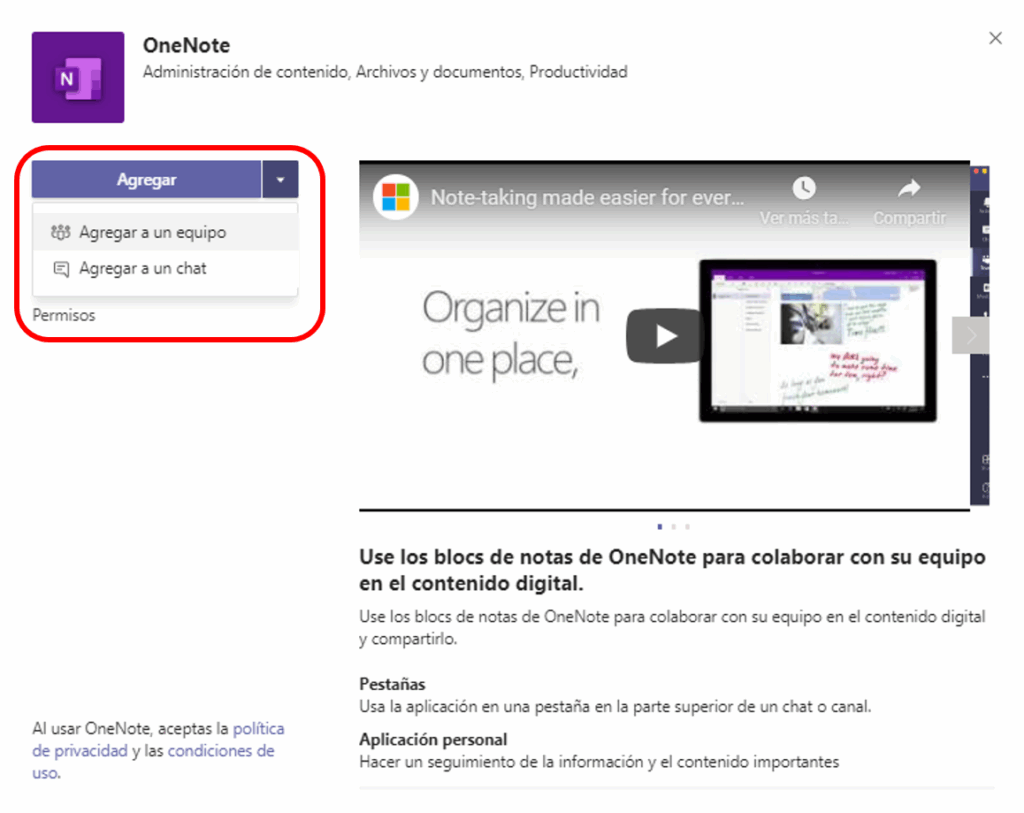1024x813 pixels.
Task: Open the 'política de privacidad' link
Action: pos(258,729)
